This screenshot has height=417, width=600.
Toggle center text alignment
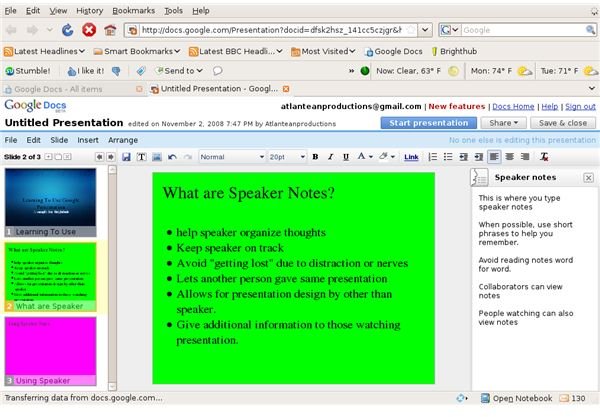pos(509,157)
